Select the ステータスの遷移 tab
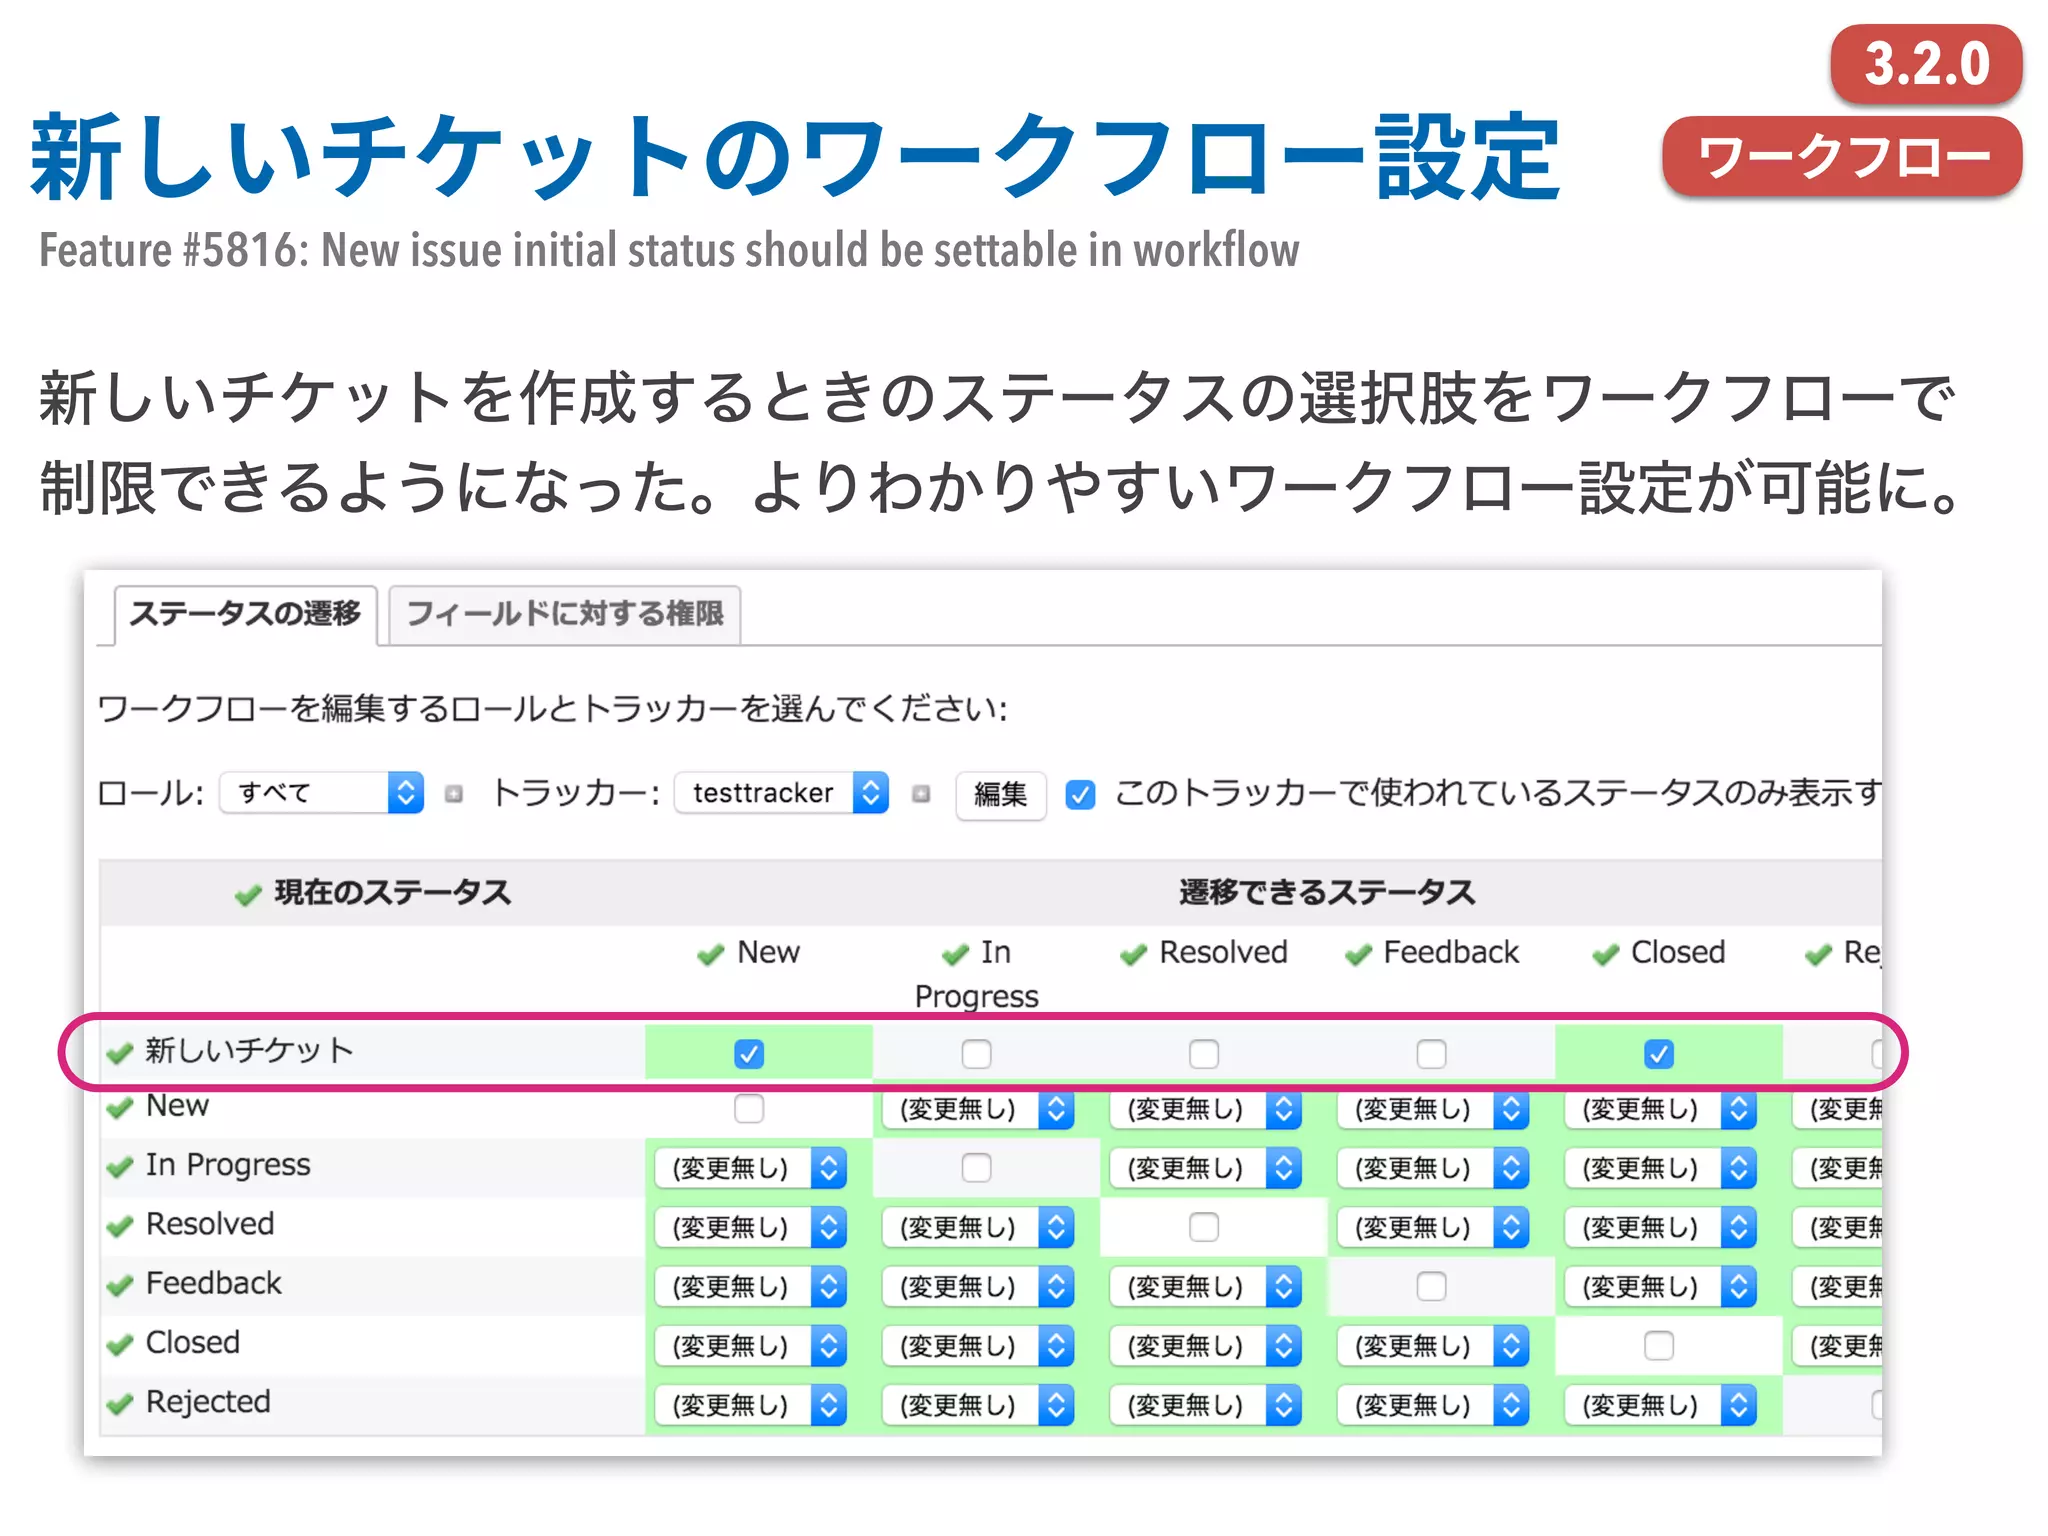Screen dimensions: 2048x1536 245,614
